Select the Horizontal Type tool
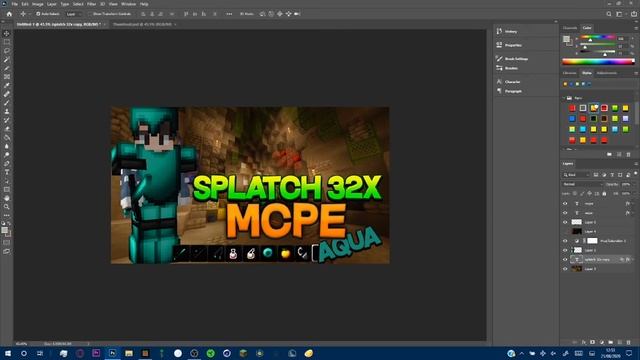 [x=7, y=172]
